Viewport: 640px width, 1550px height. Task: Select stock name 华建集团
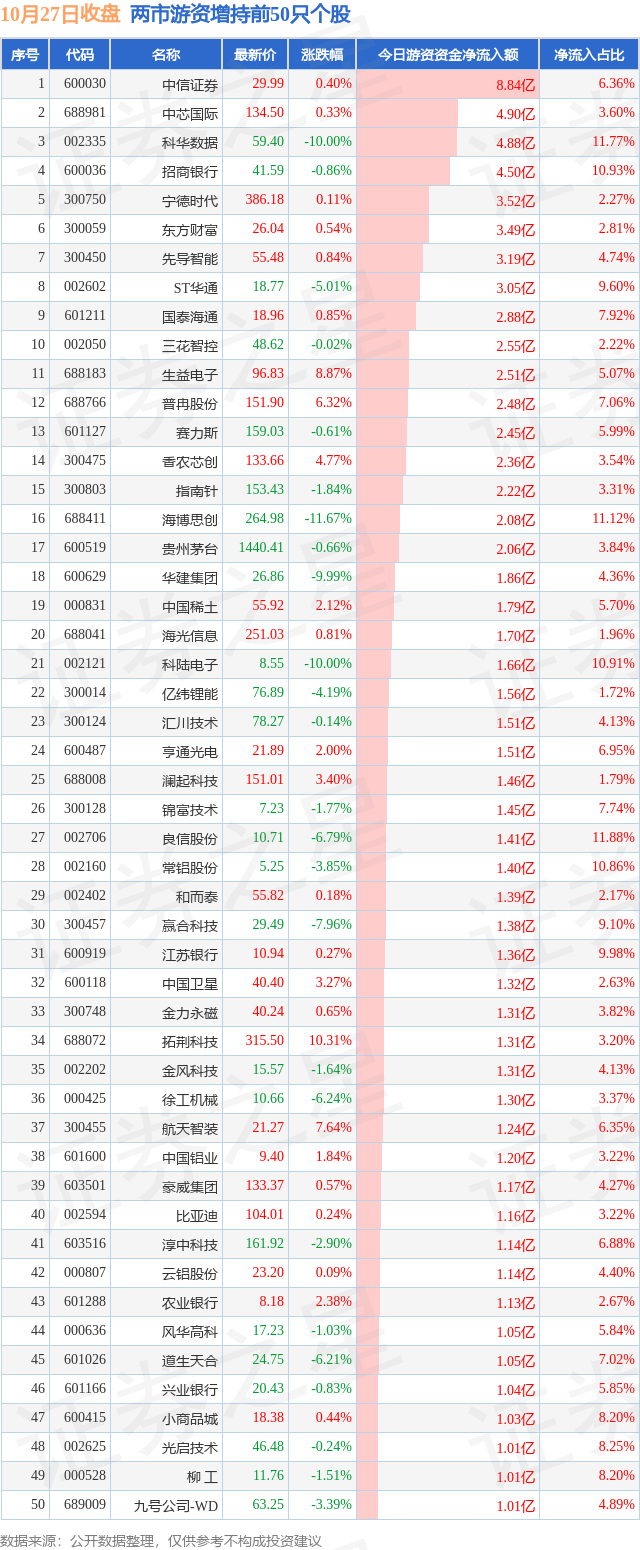pos(190,577)
